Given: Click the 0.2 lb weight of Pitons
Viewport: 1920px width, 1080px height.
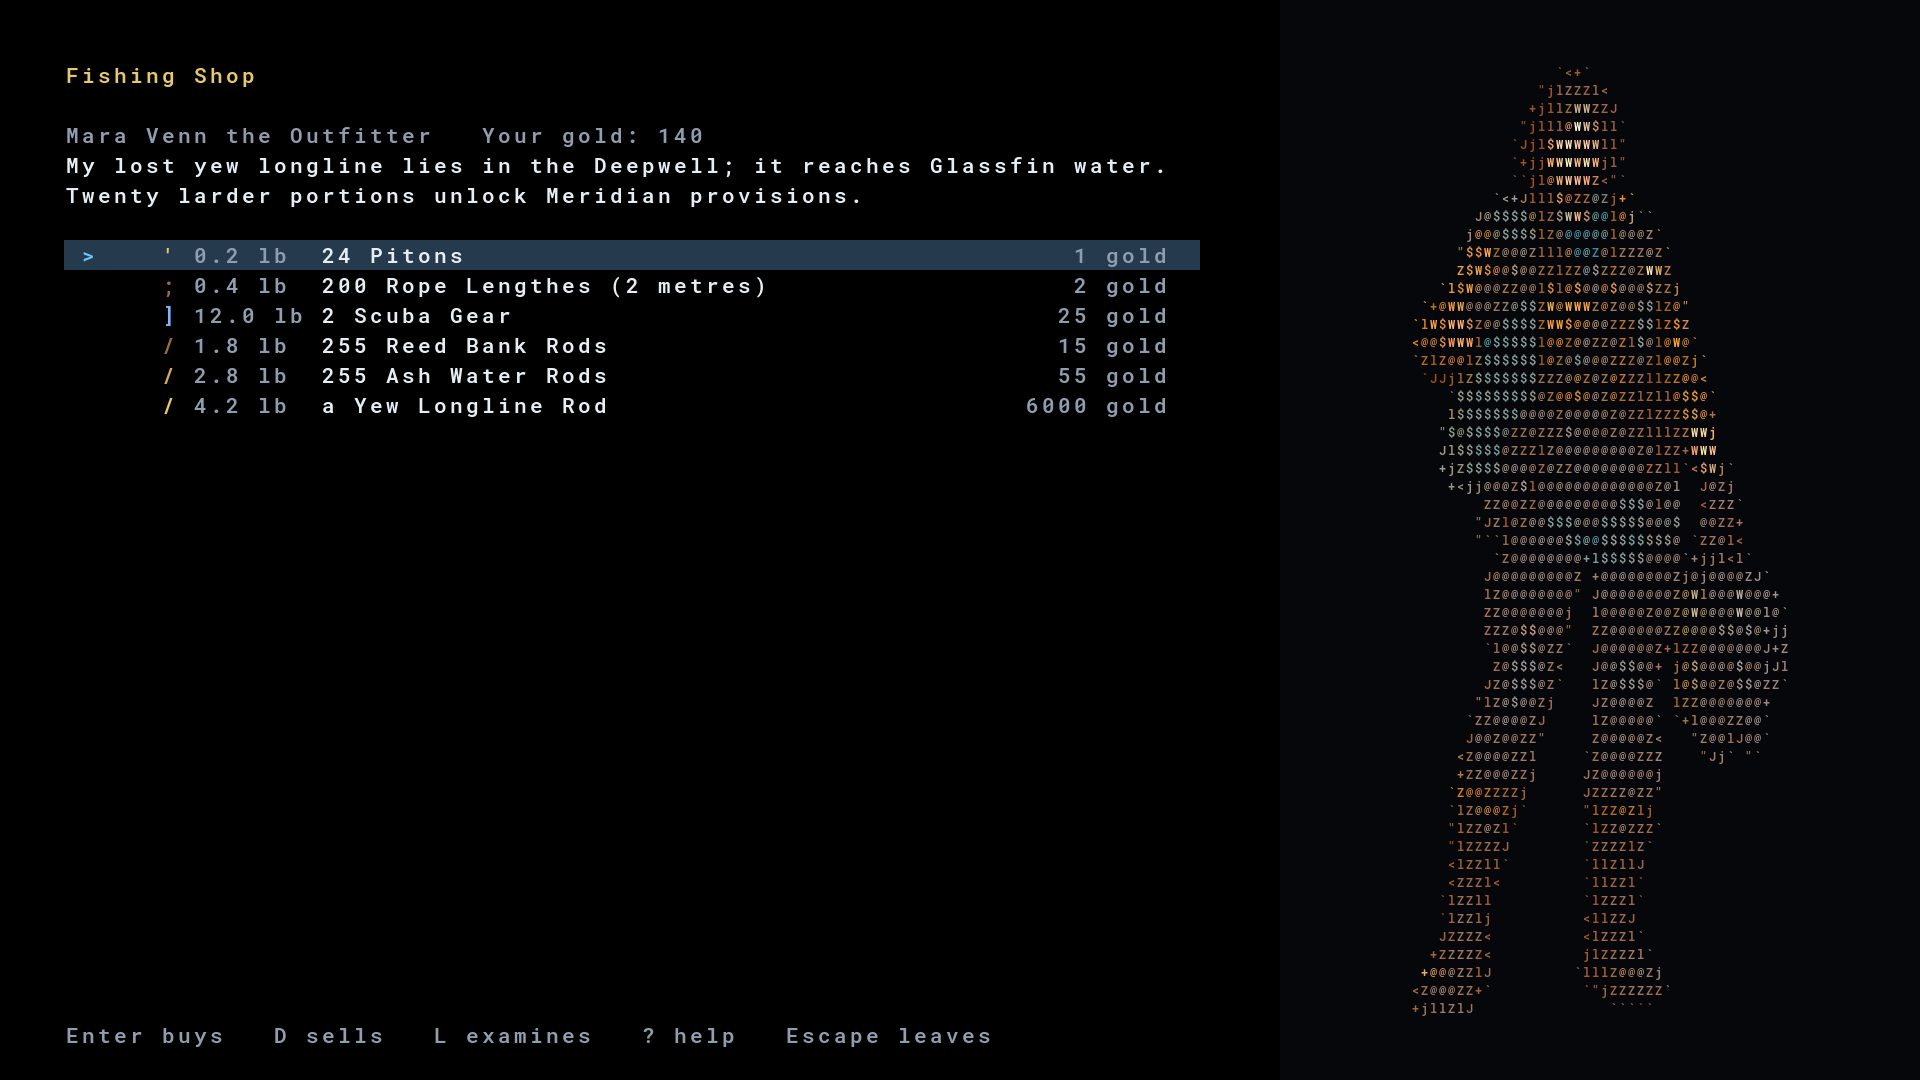Looking at the screenshot, I should click(x=241, y=256).
